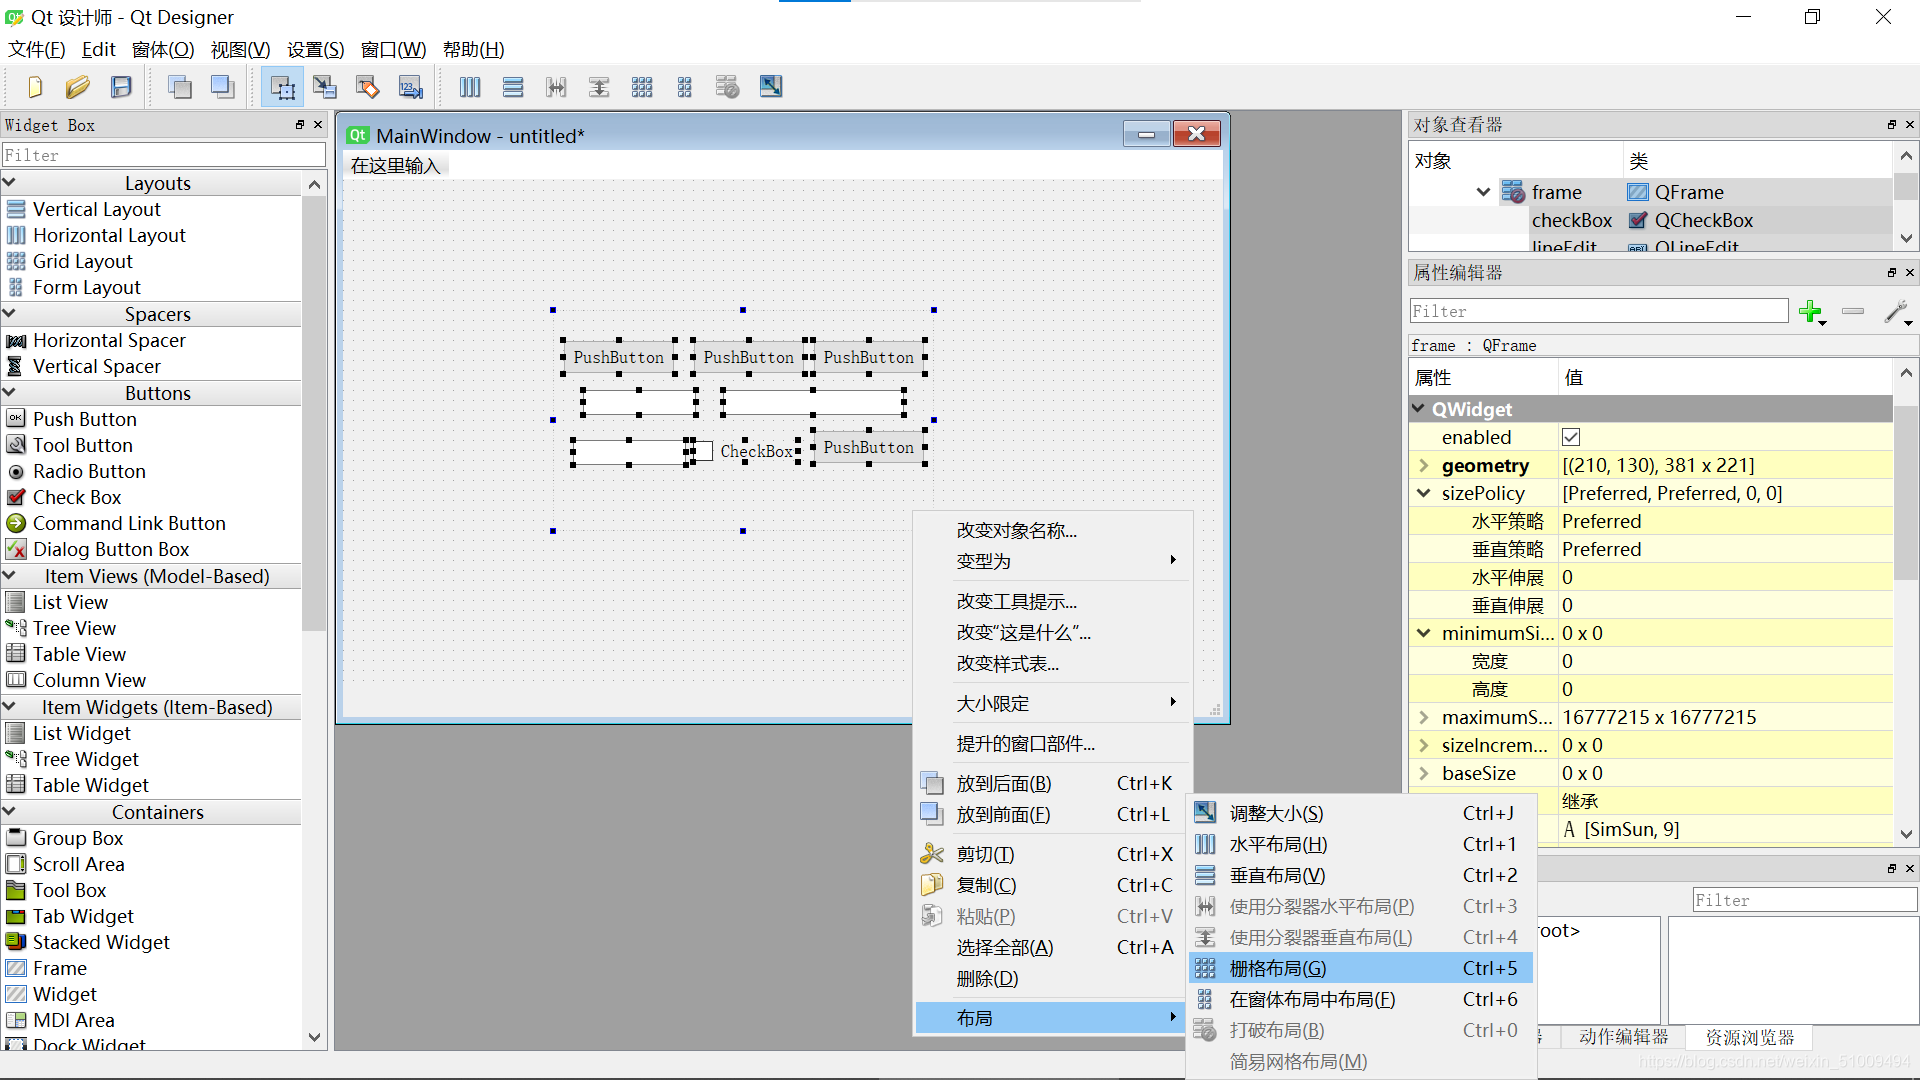Click the resource browser Filter field

(x=1804, y=900)
